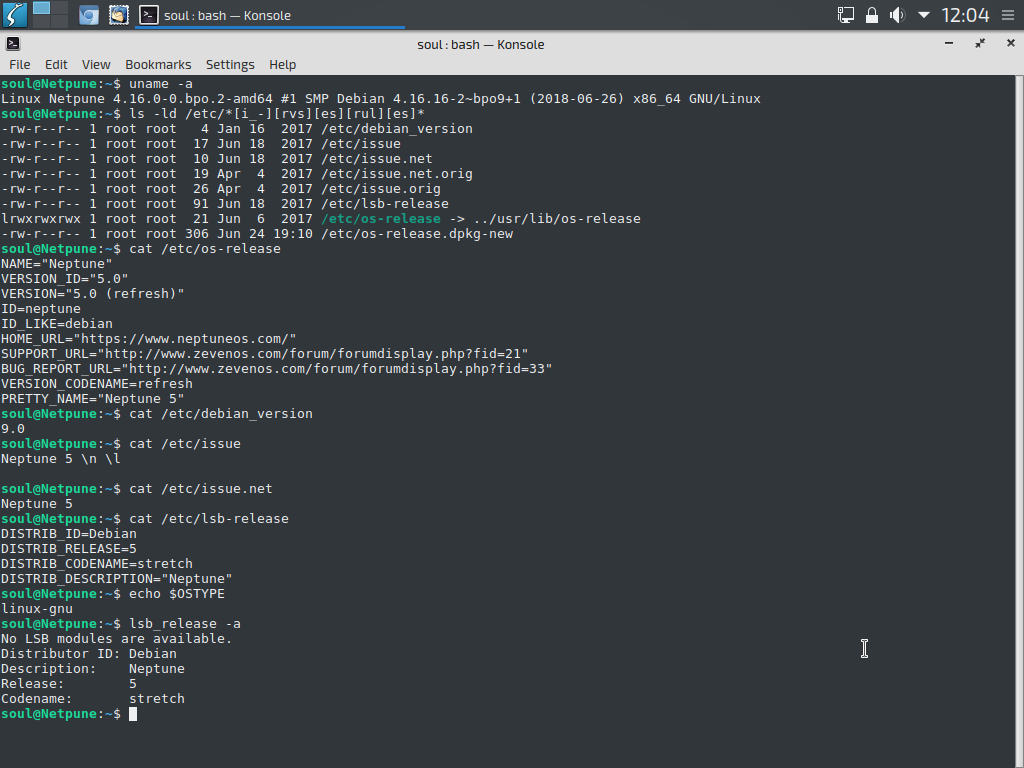Open the Neptune application launcher
Screen dimensions: 1024x768
pos(14,14)
